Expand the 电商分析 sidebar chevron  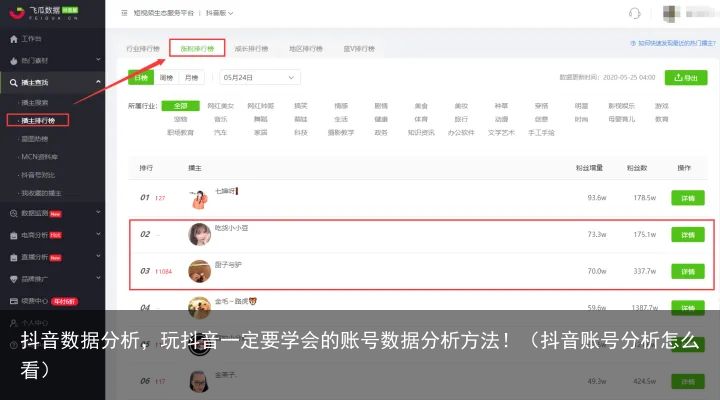(98, 234)
